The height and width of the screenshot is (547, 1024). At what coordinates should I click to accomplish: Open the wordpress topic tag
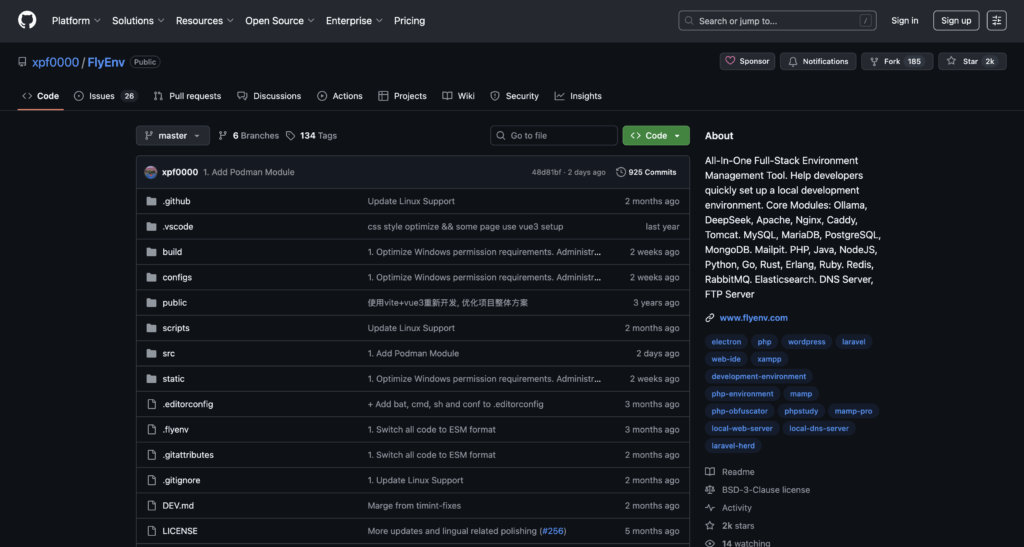coord(807,342)
